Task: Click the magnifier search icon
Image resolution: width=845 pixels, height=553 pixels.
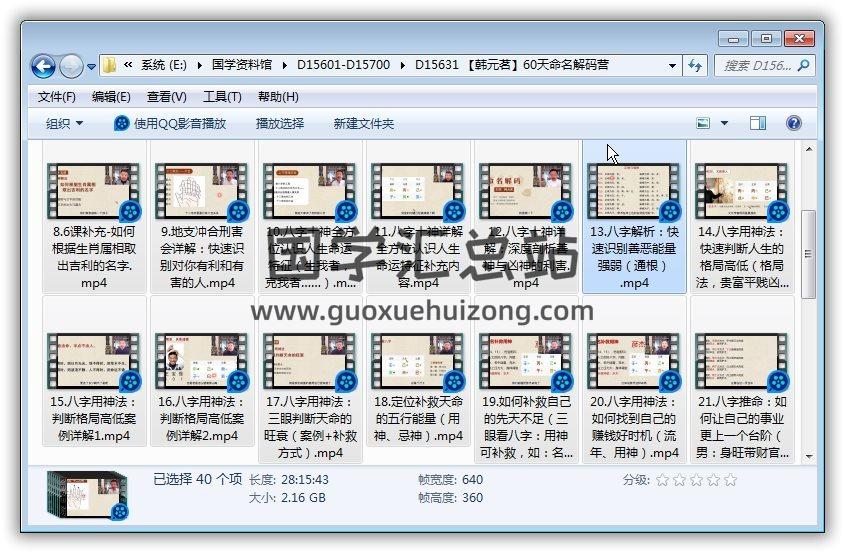Action: point(804,66)
